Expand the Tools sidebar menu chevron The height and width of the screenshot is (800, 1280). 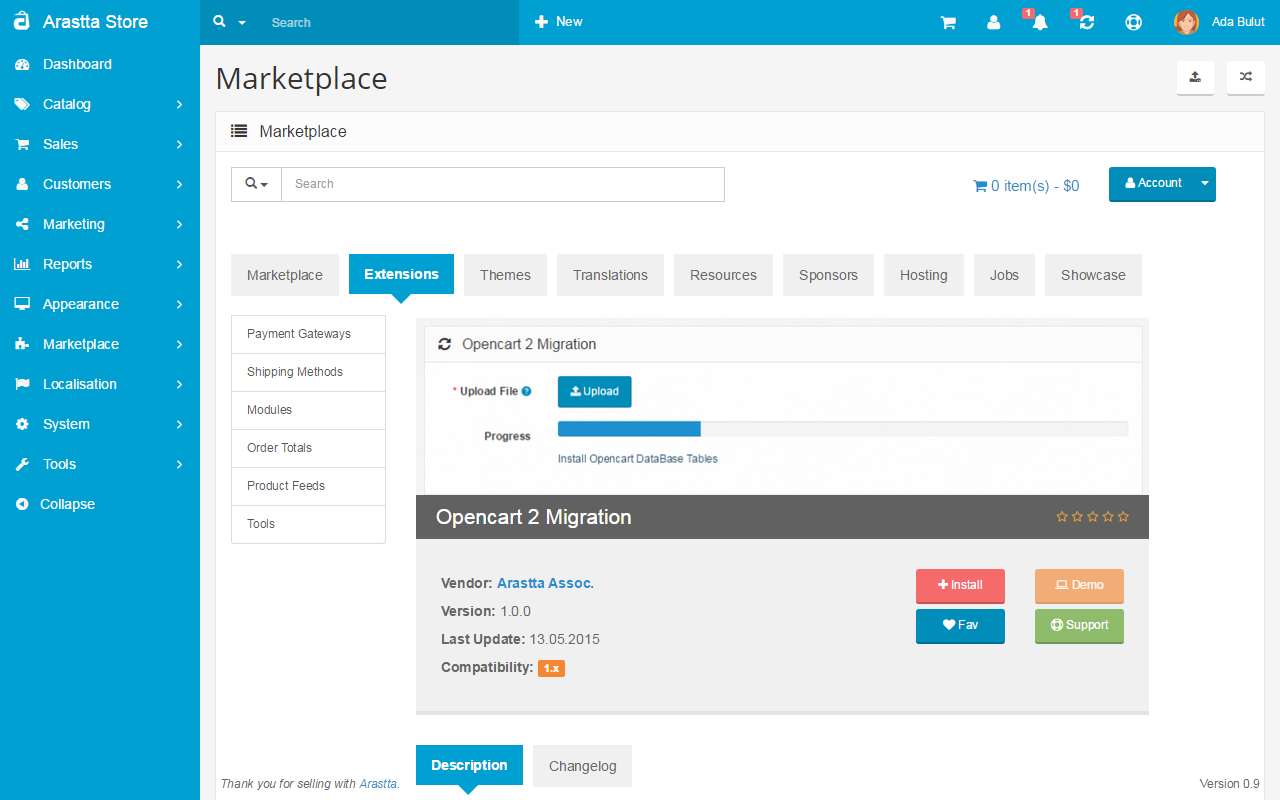tap(179, 464)
